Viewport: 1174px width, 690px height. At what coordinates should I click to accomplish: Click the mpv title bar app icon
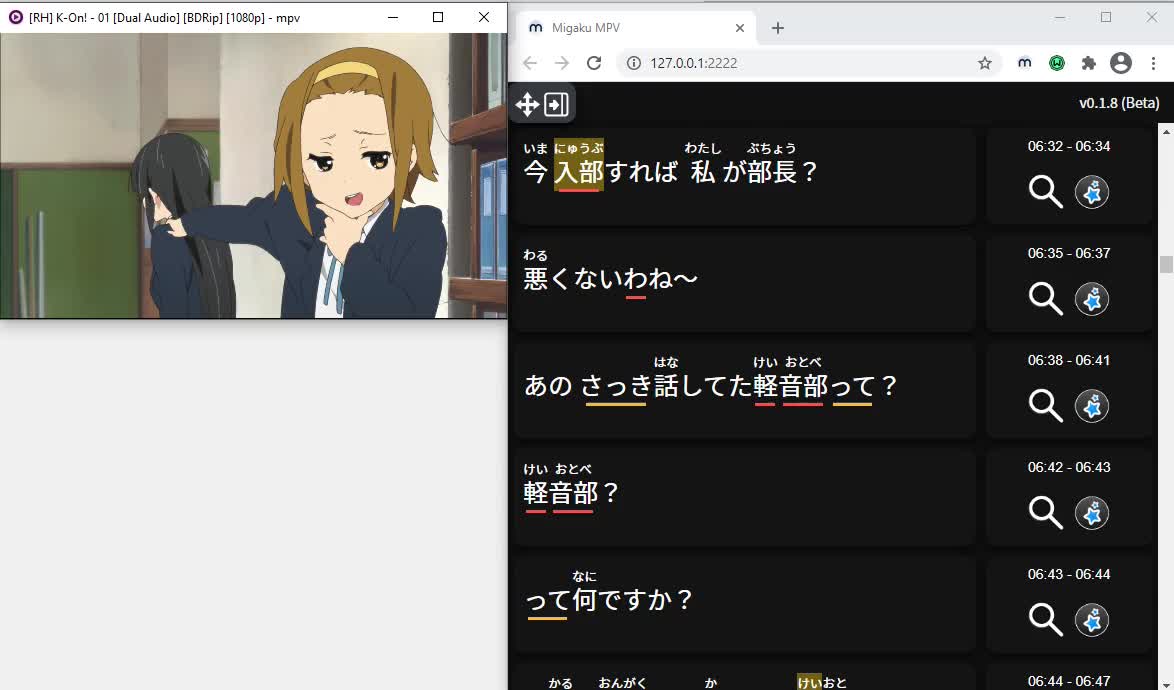tap(15, 16)
